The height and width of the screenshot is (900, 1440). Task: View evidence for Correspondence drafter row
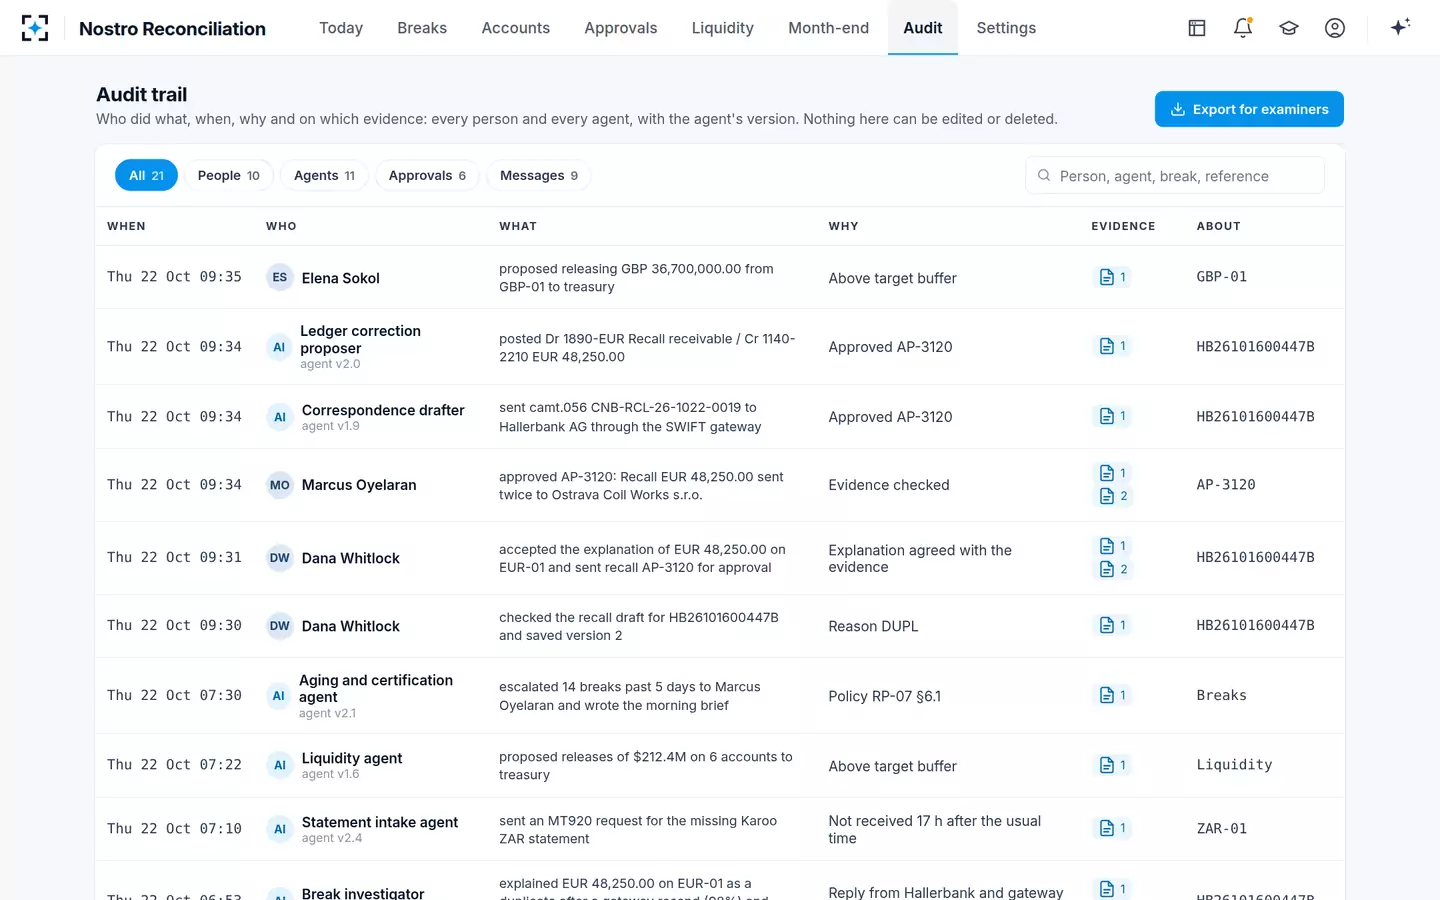[x=1113, y=416]
